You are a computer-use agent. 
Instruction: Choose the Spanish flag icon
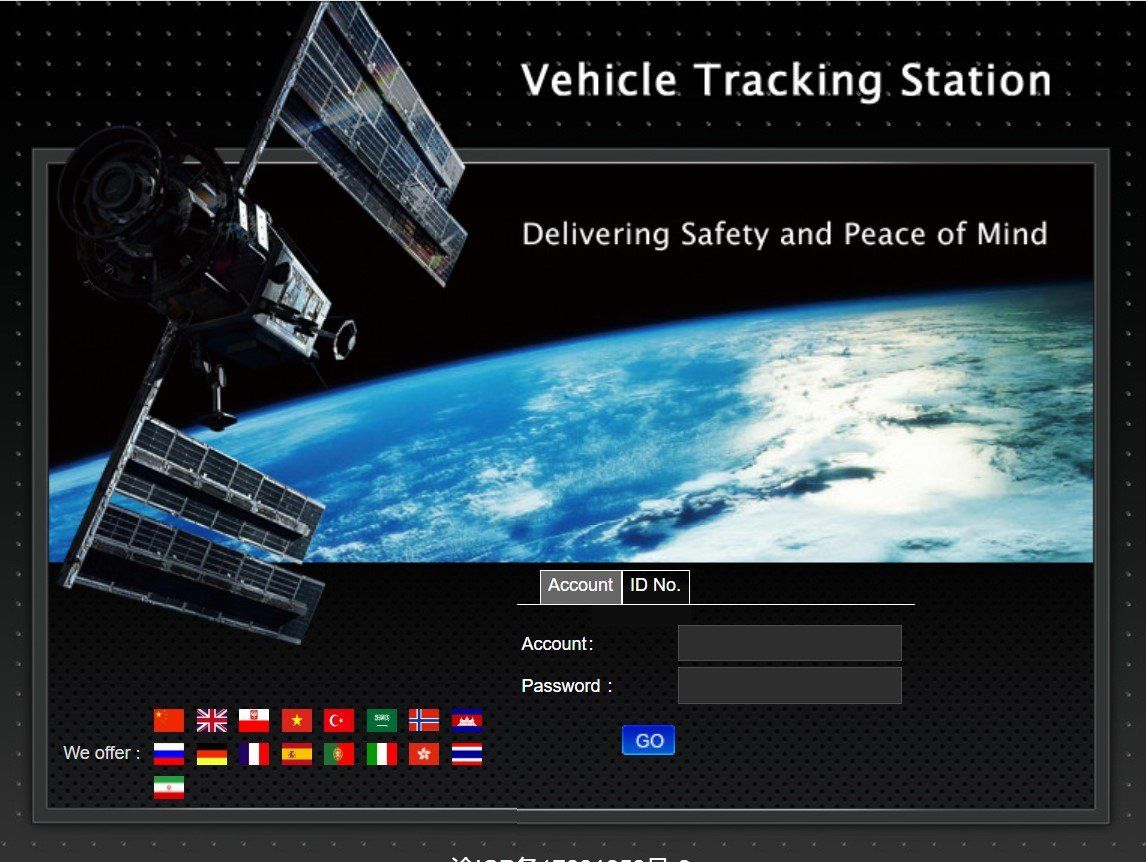click(297, 754)
